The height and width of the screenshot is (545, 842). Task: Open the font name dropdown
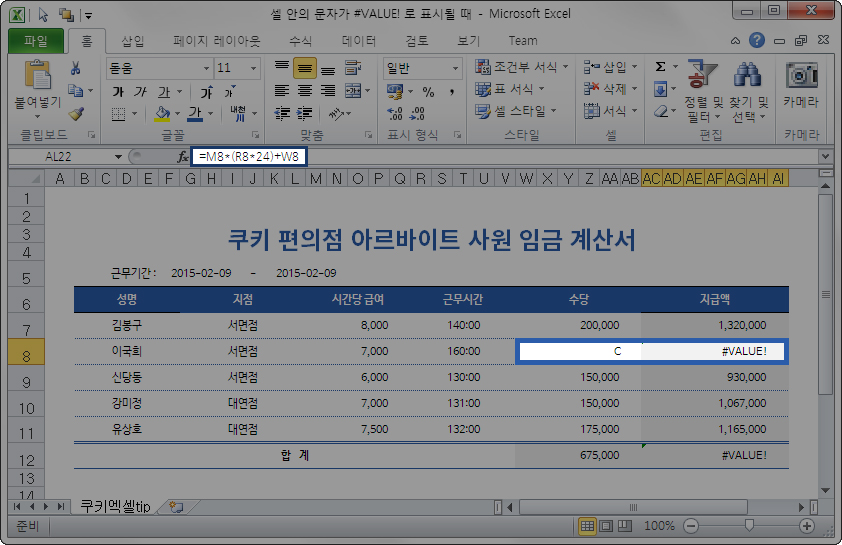pyautogui.click(x=206, y=68)
